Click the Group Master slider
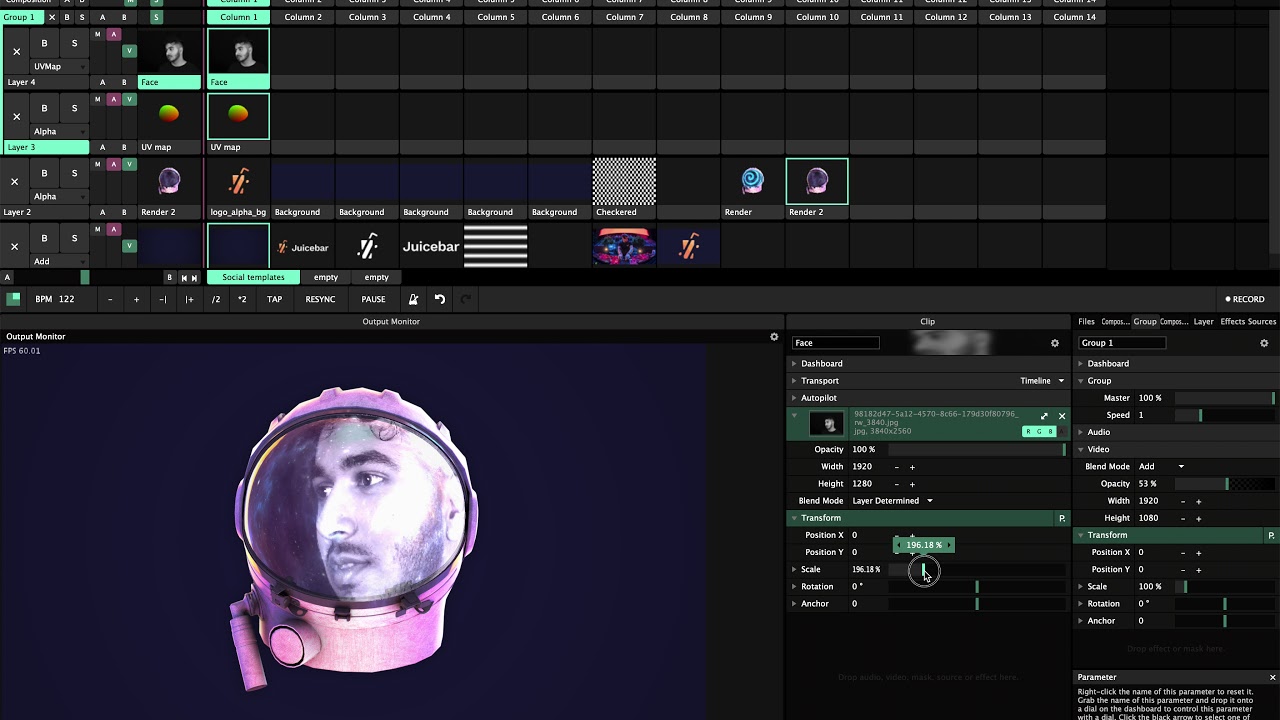The height and width of the screenshot is (720, 1280). point(1225,398)
